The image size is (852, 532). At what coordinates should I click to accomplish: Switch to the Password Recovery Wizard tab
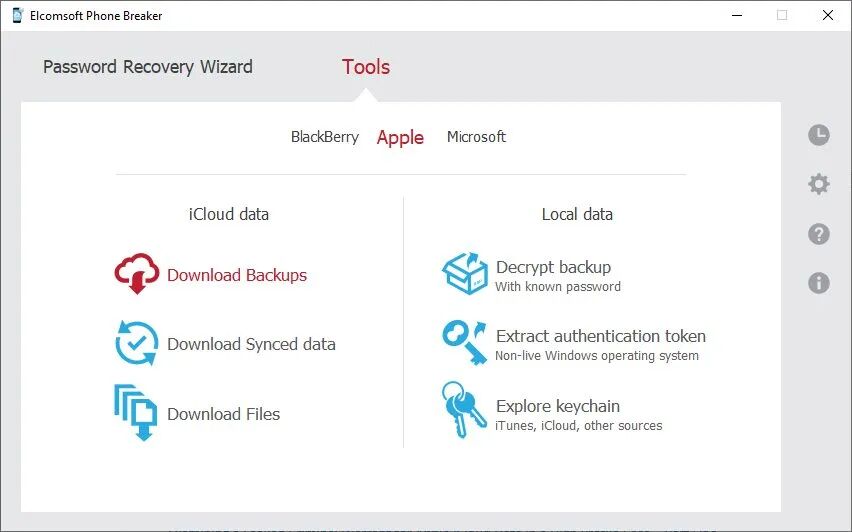148,67
